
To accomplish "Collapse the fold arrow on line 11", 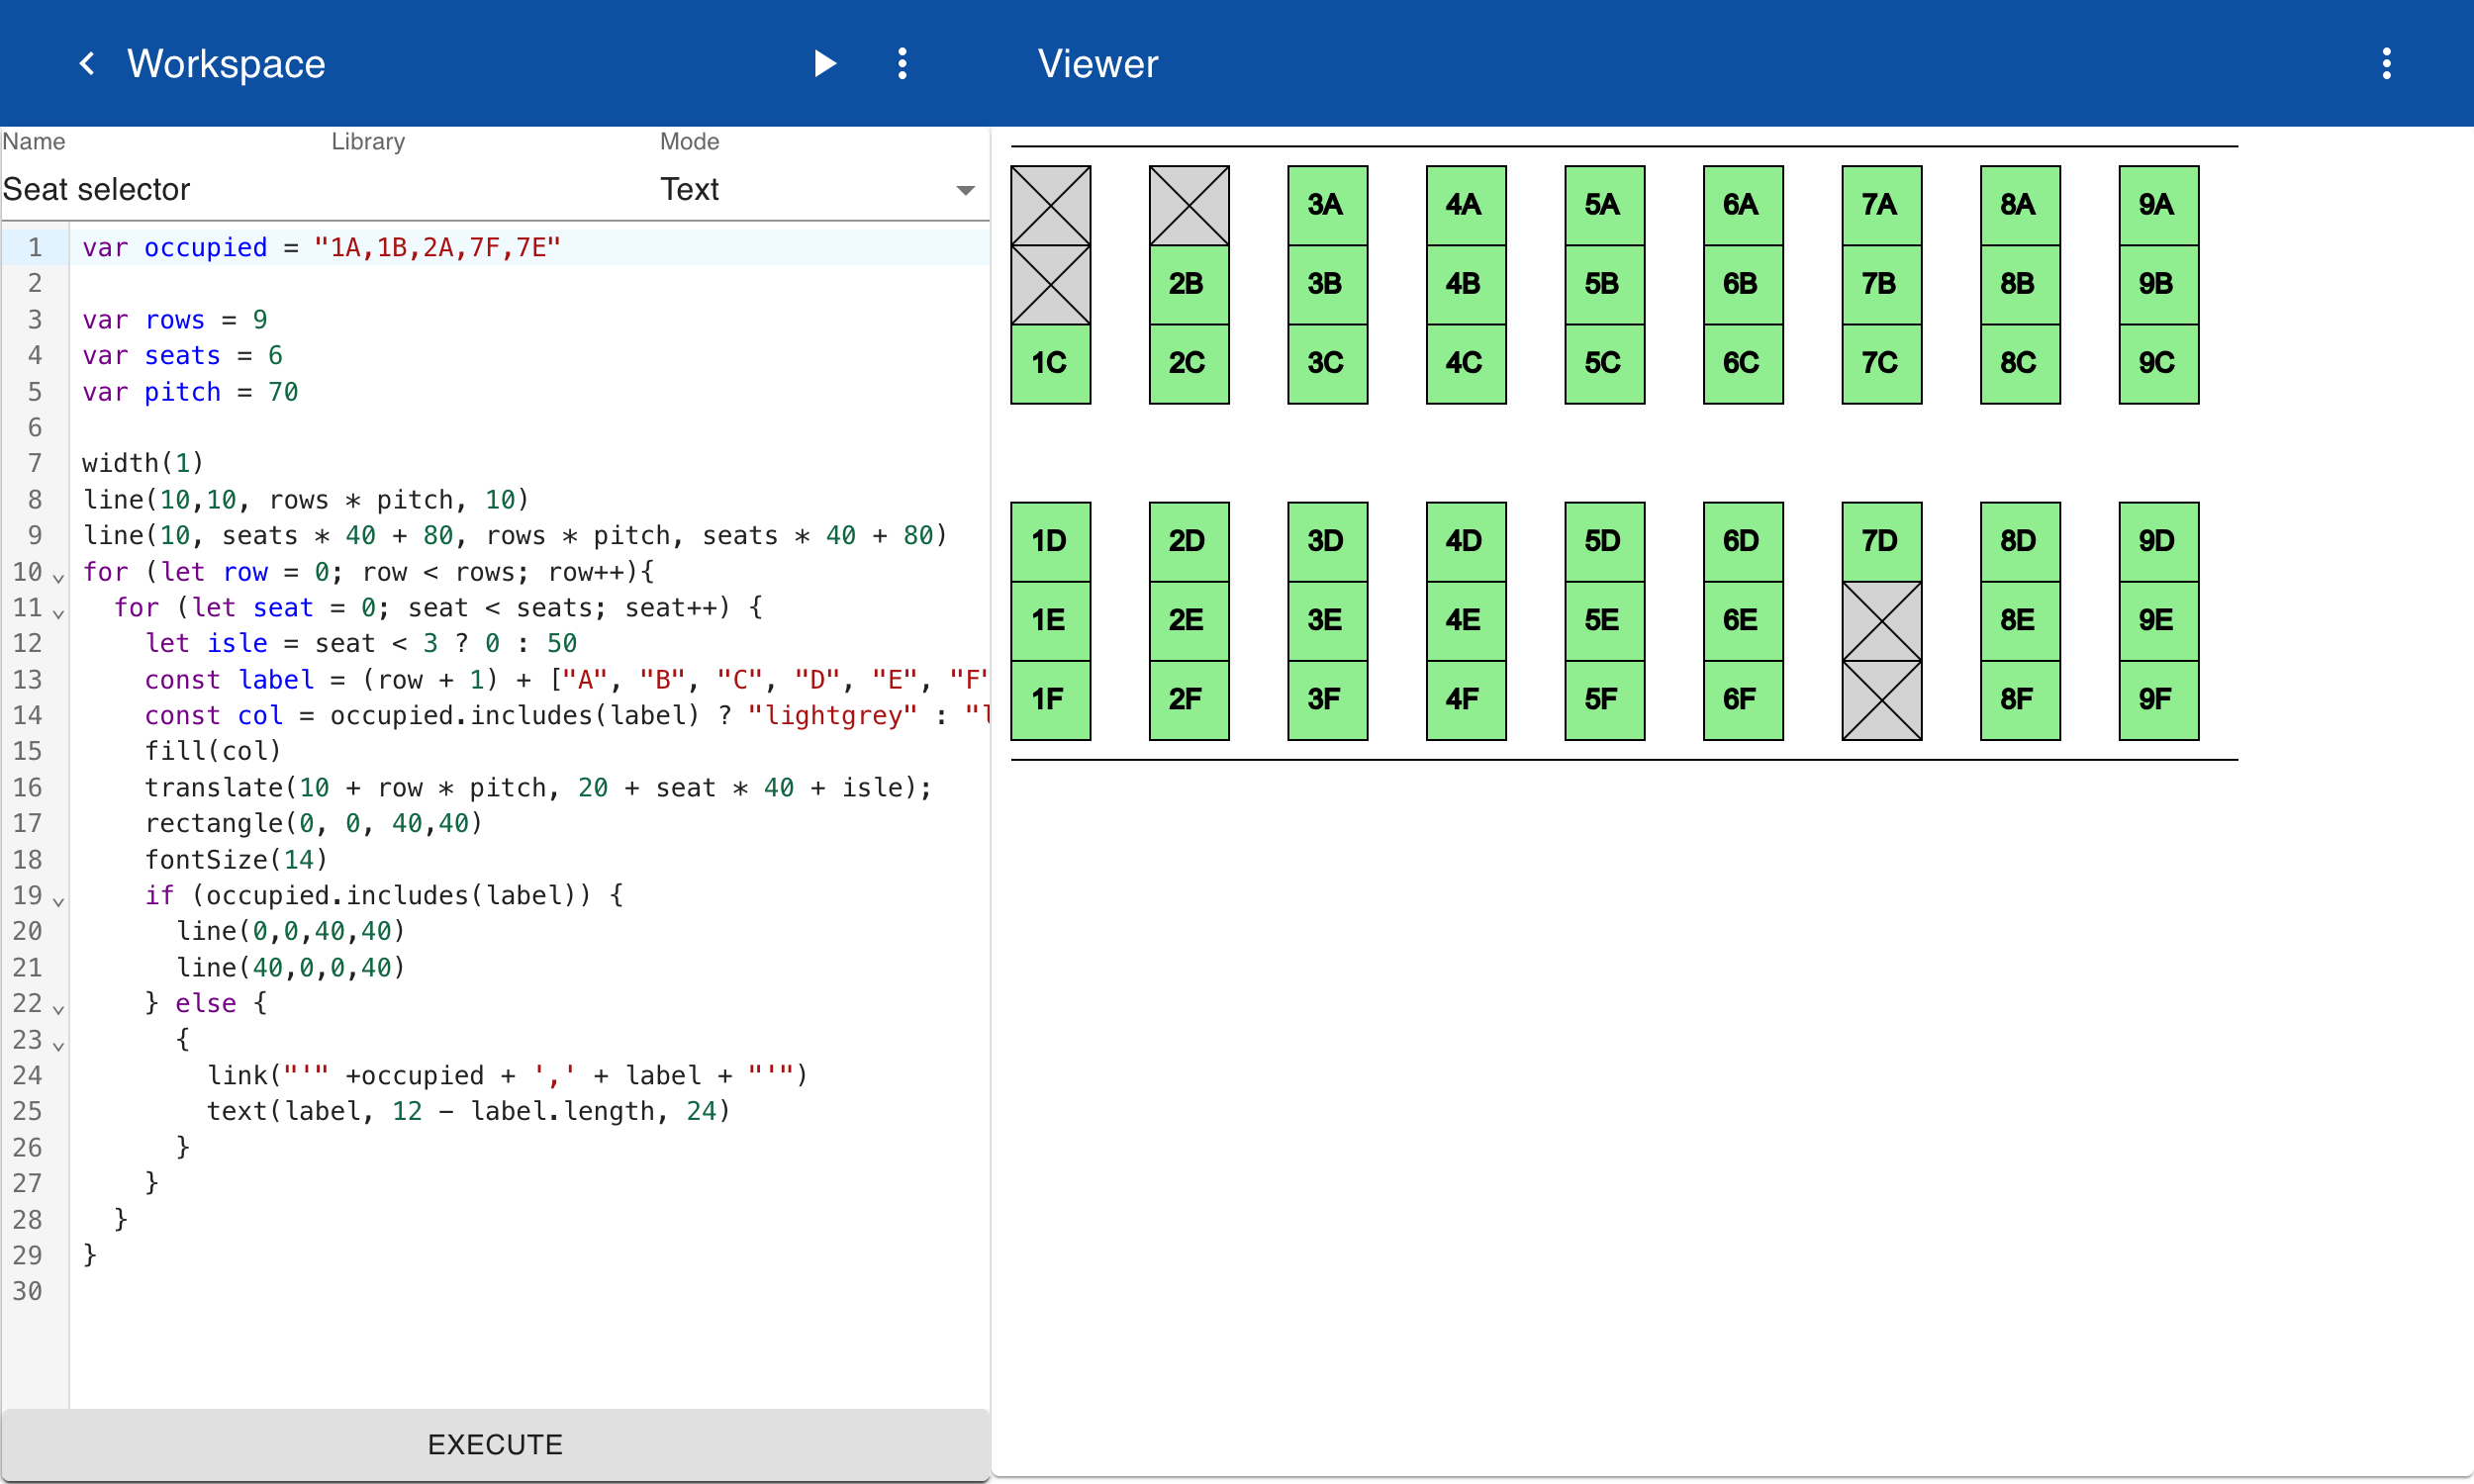I will coord(58,613).
